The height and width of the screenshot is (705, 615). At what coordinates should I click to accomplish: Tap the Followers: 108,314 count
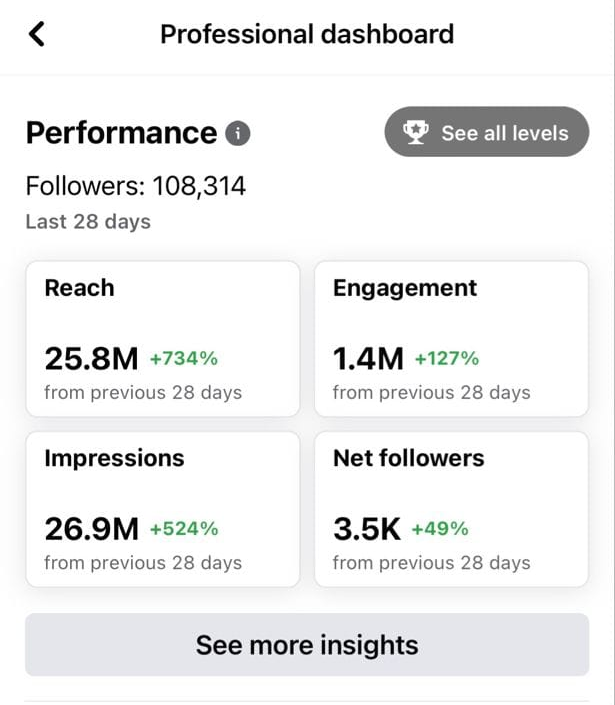136,186
